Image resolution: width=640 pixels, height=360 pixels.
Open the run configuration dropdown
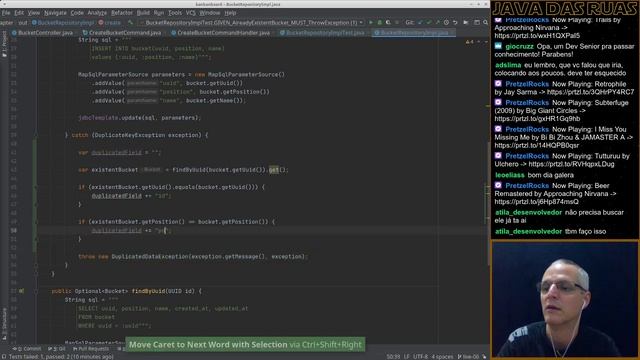pos(252,22)
